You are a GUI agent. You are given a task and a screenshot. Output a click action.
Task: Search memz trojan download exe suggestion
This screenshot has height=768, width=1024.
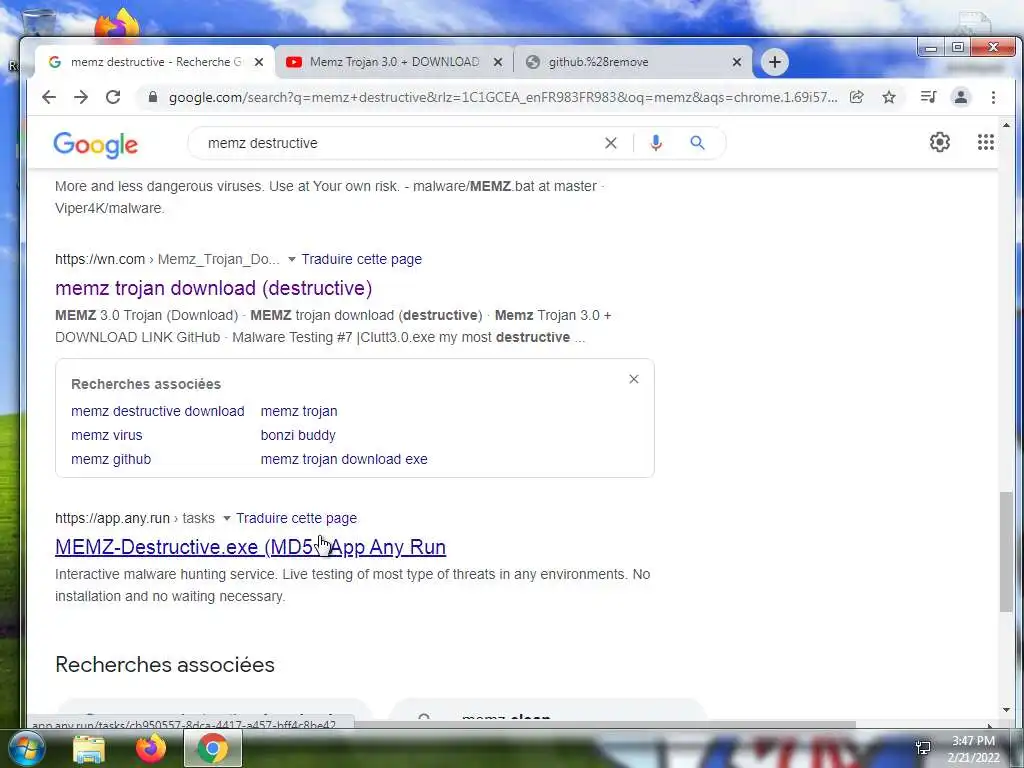point(344,460)
